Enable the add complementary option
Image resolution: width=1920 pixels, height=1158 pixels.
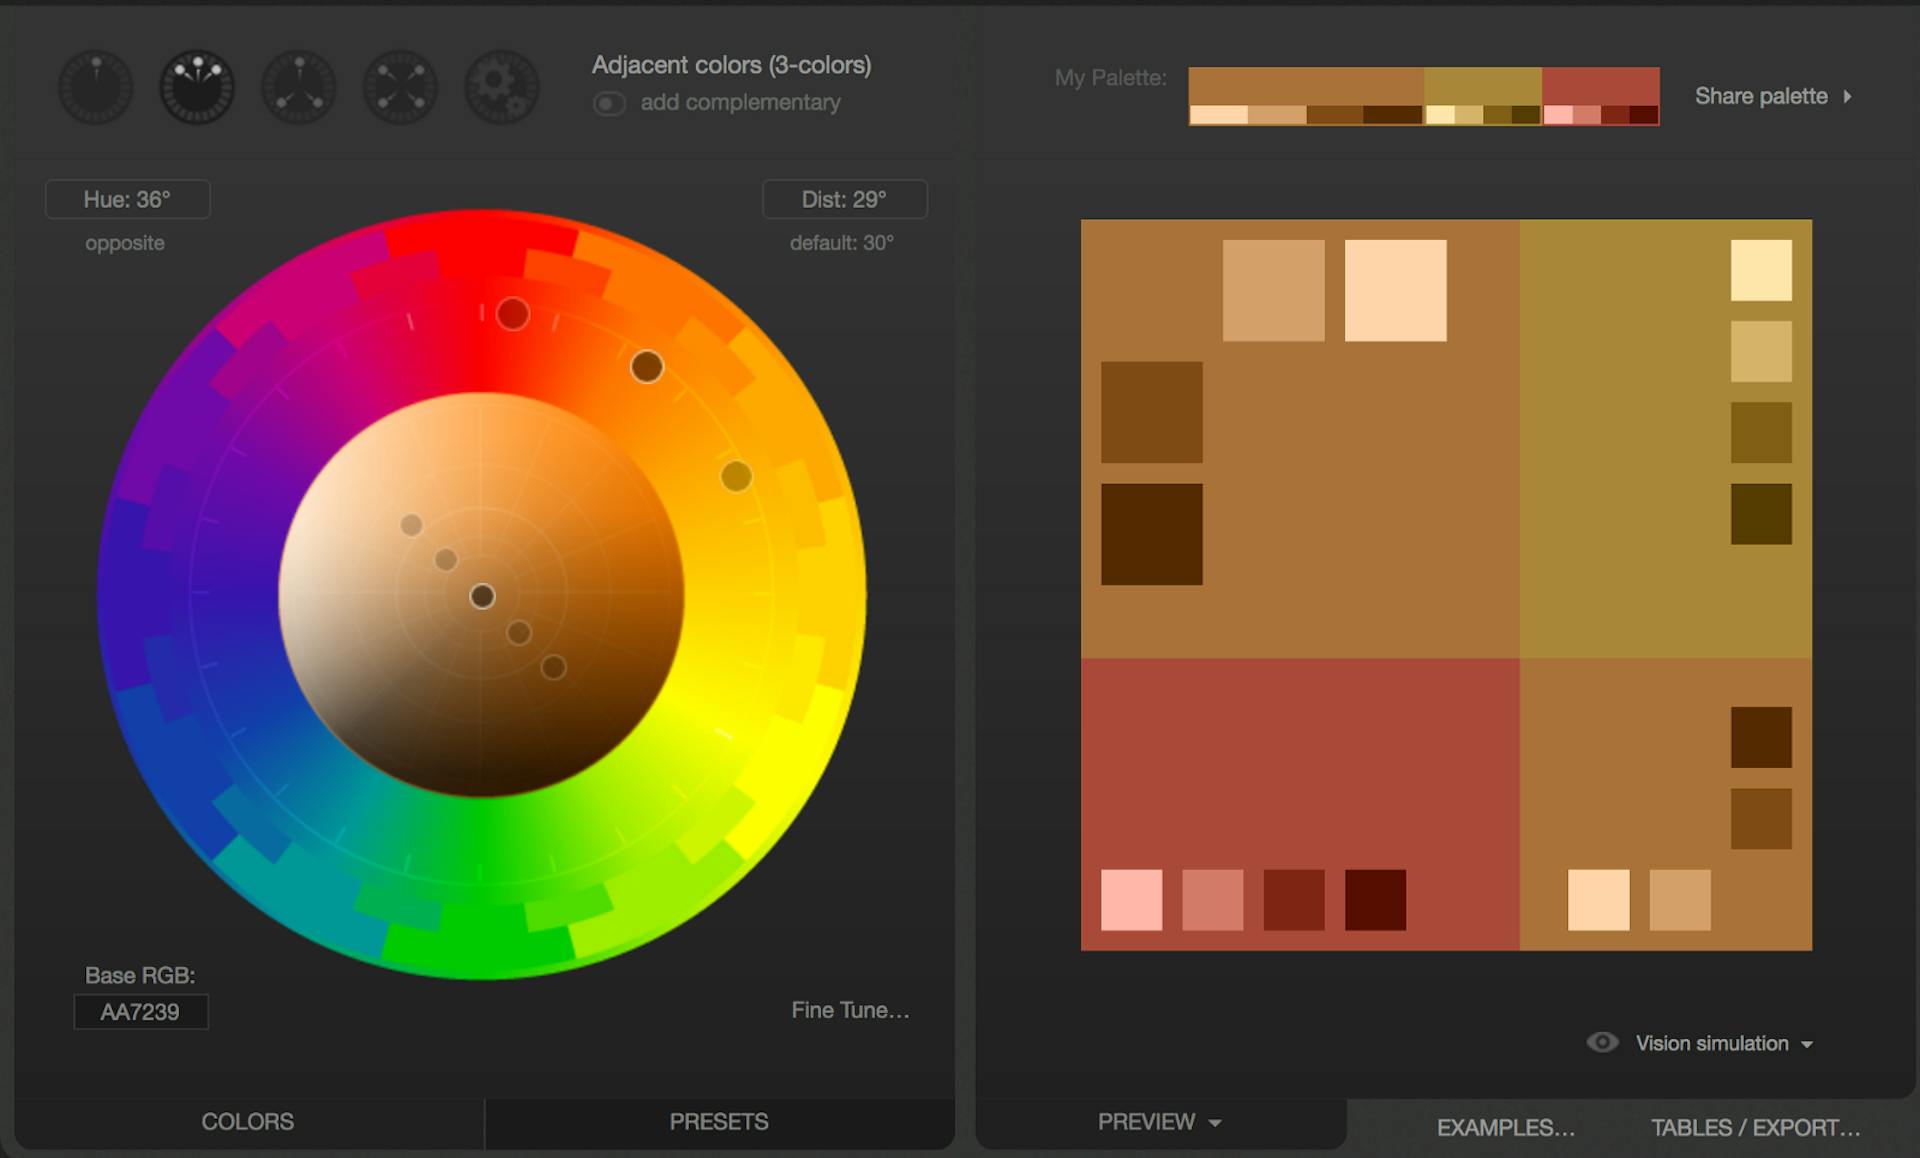point(609,102)
